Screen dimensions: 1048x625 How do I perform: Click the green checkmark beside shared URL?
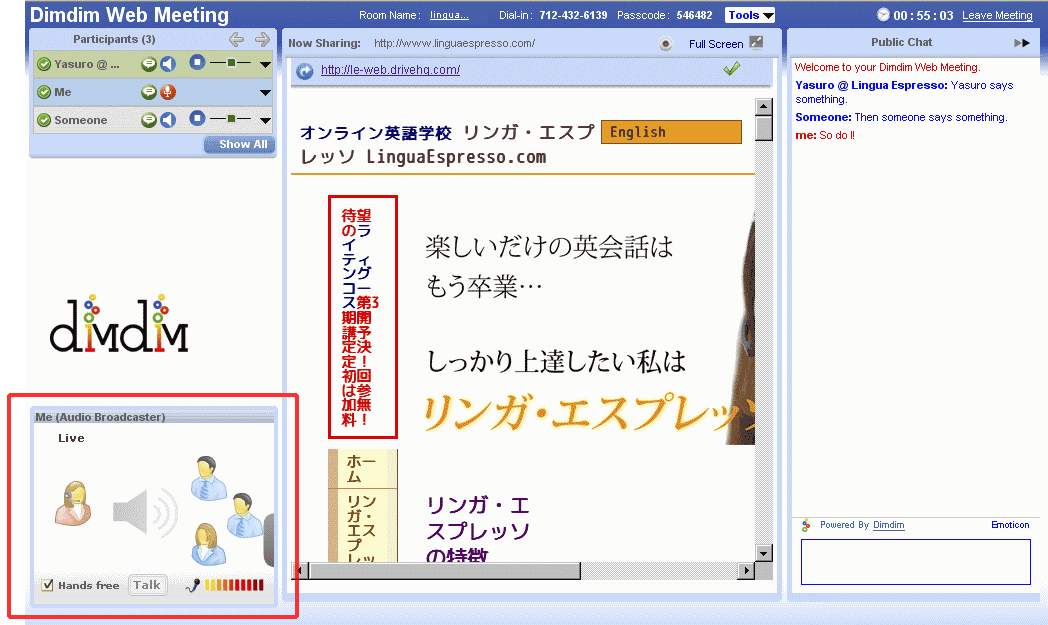coord(732,68)
